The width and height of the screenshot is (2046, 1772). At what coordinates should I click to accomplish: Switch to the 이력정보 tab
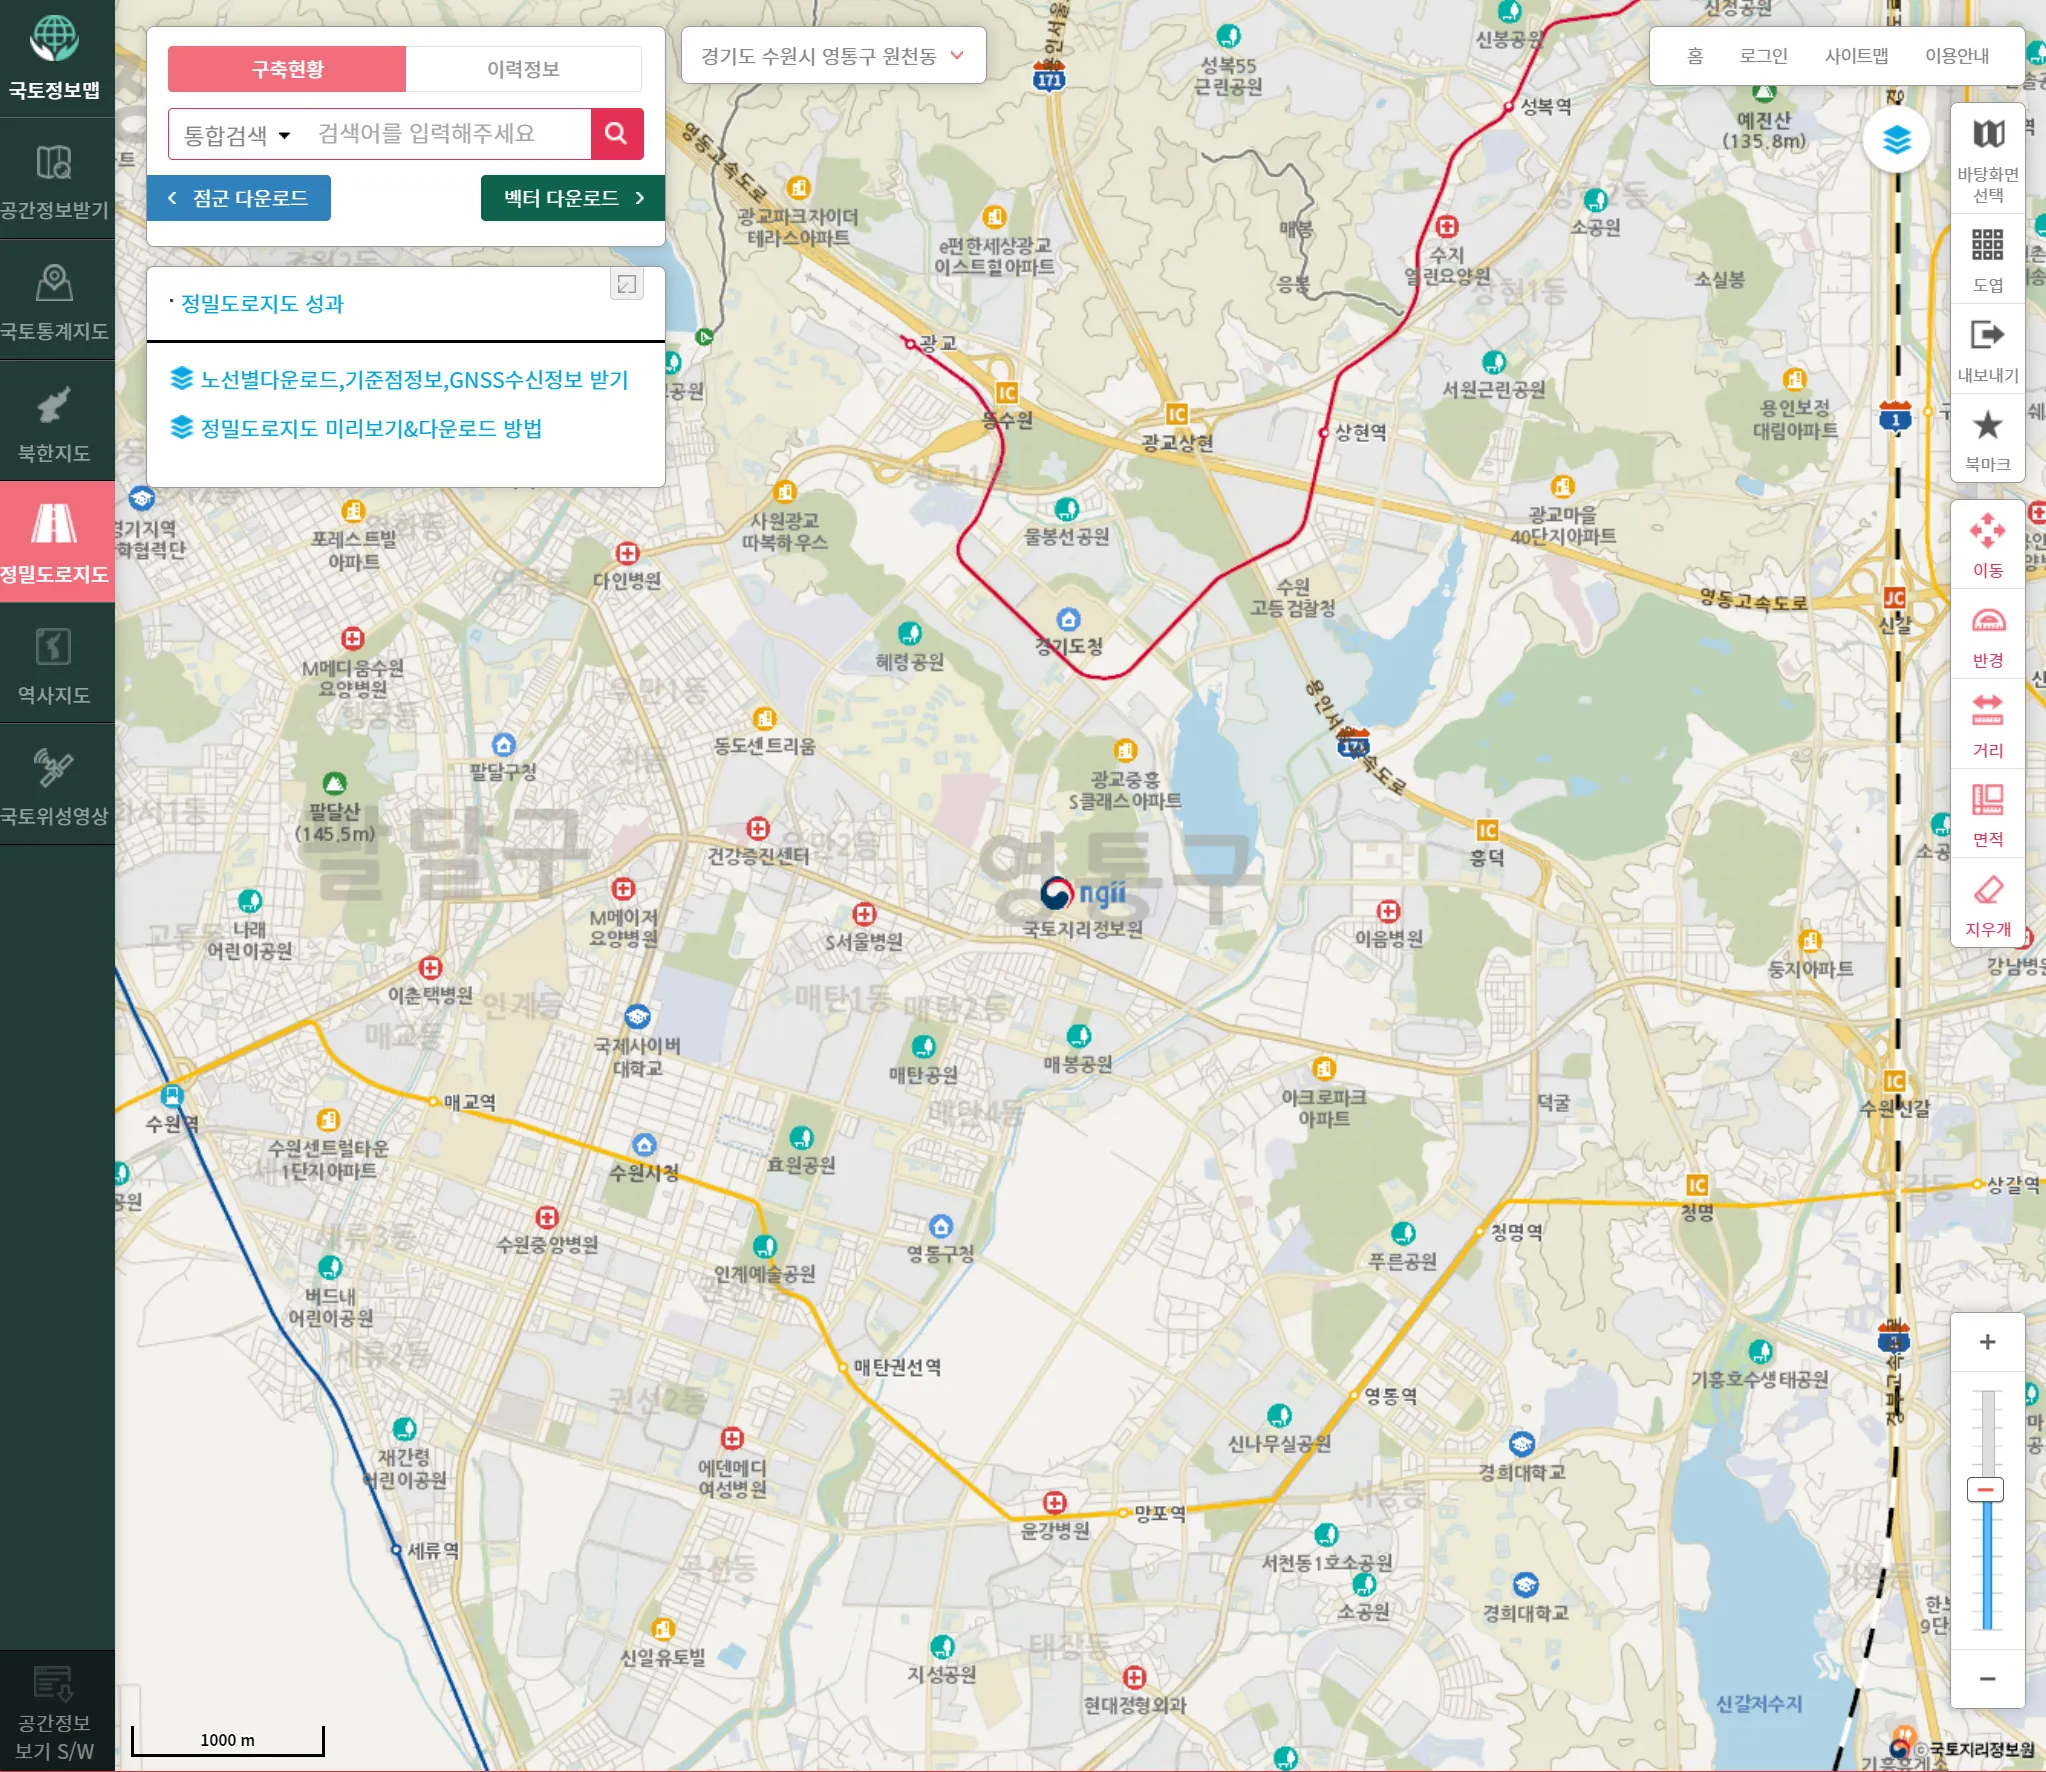(523, 69)
